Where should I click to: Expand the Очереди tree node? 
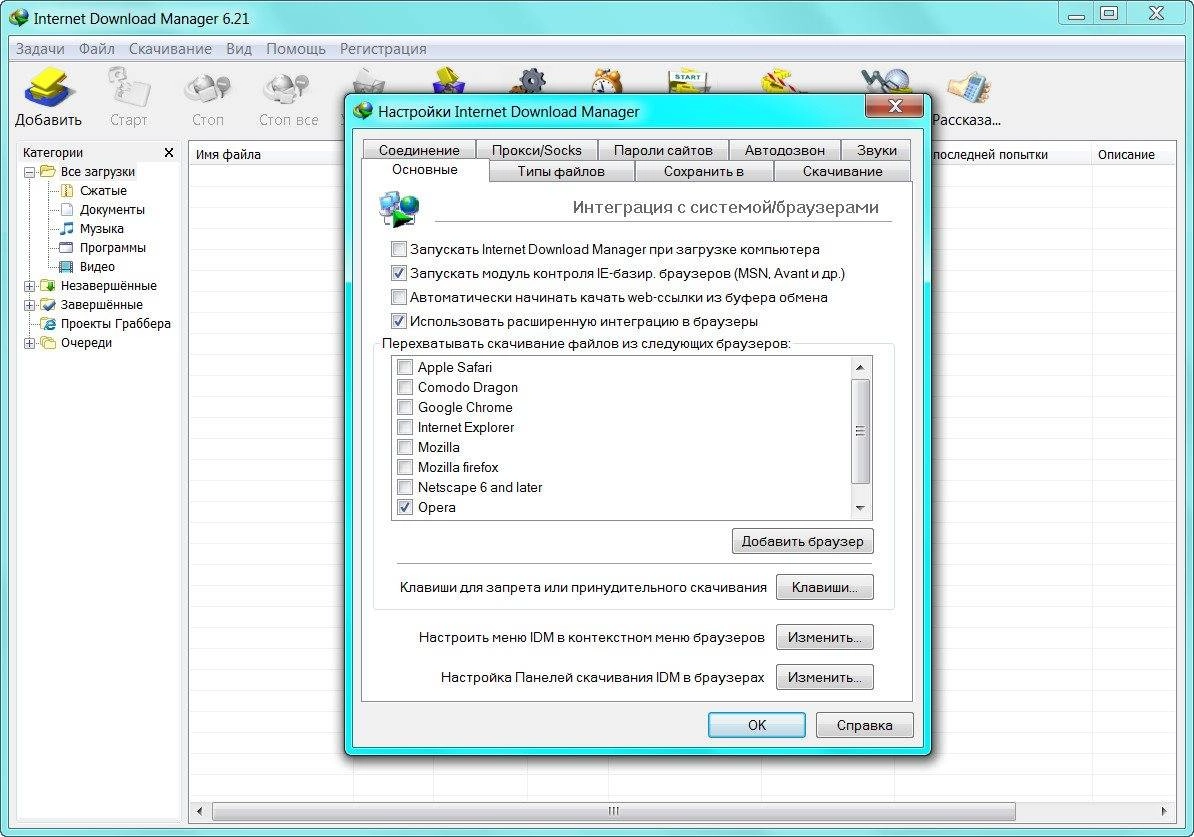29,343
